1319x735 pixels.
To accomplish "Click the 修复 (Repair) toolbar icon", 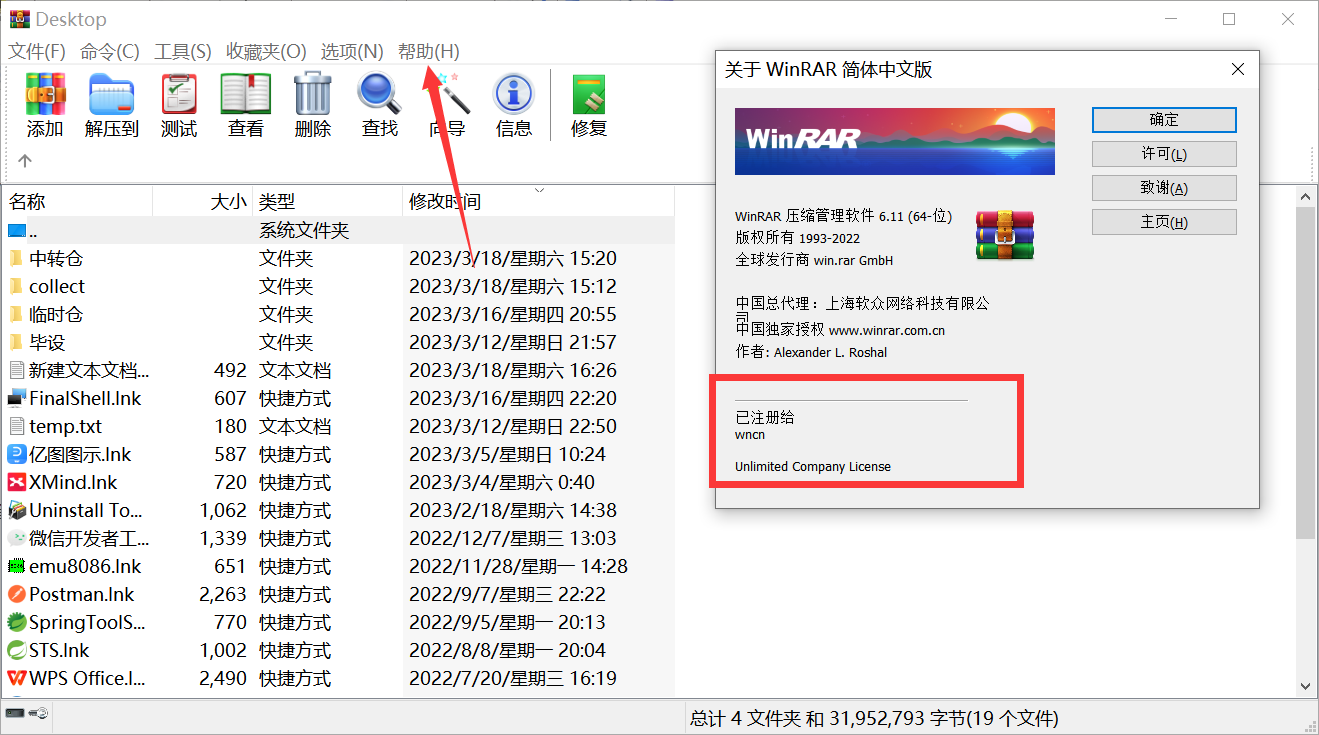I will pyautogui.click(x=589, y=94).
